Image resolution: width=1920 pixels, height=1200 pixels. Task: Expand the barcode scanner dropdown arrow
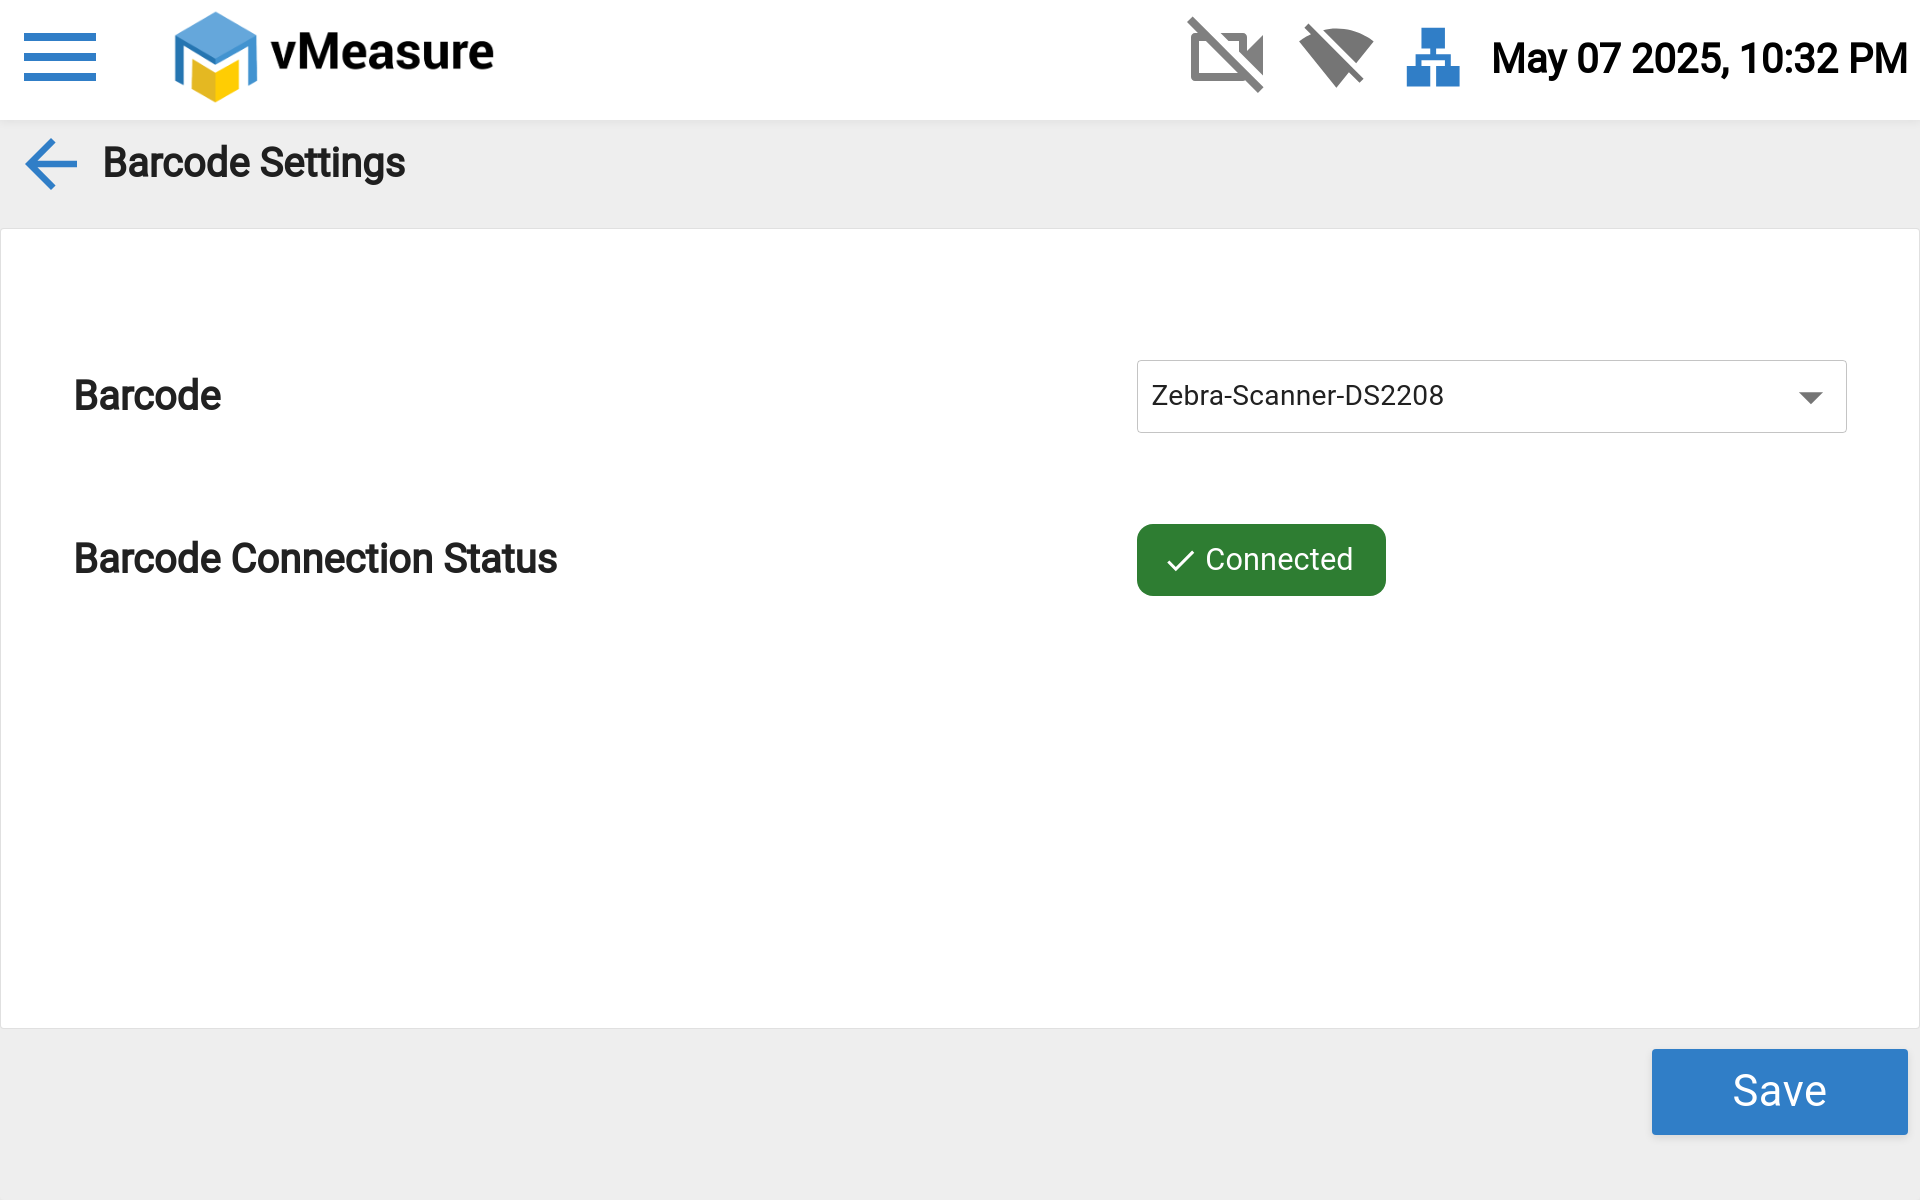pos(1810,397)
